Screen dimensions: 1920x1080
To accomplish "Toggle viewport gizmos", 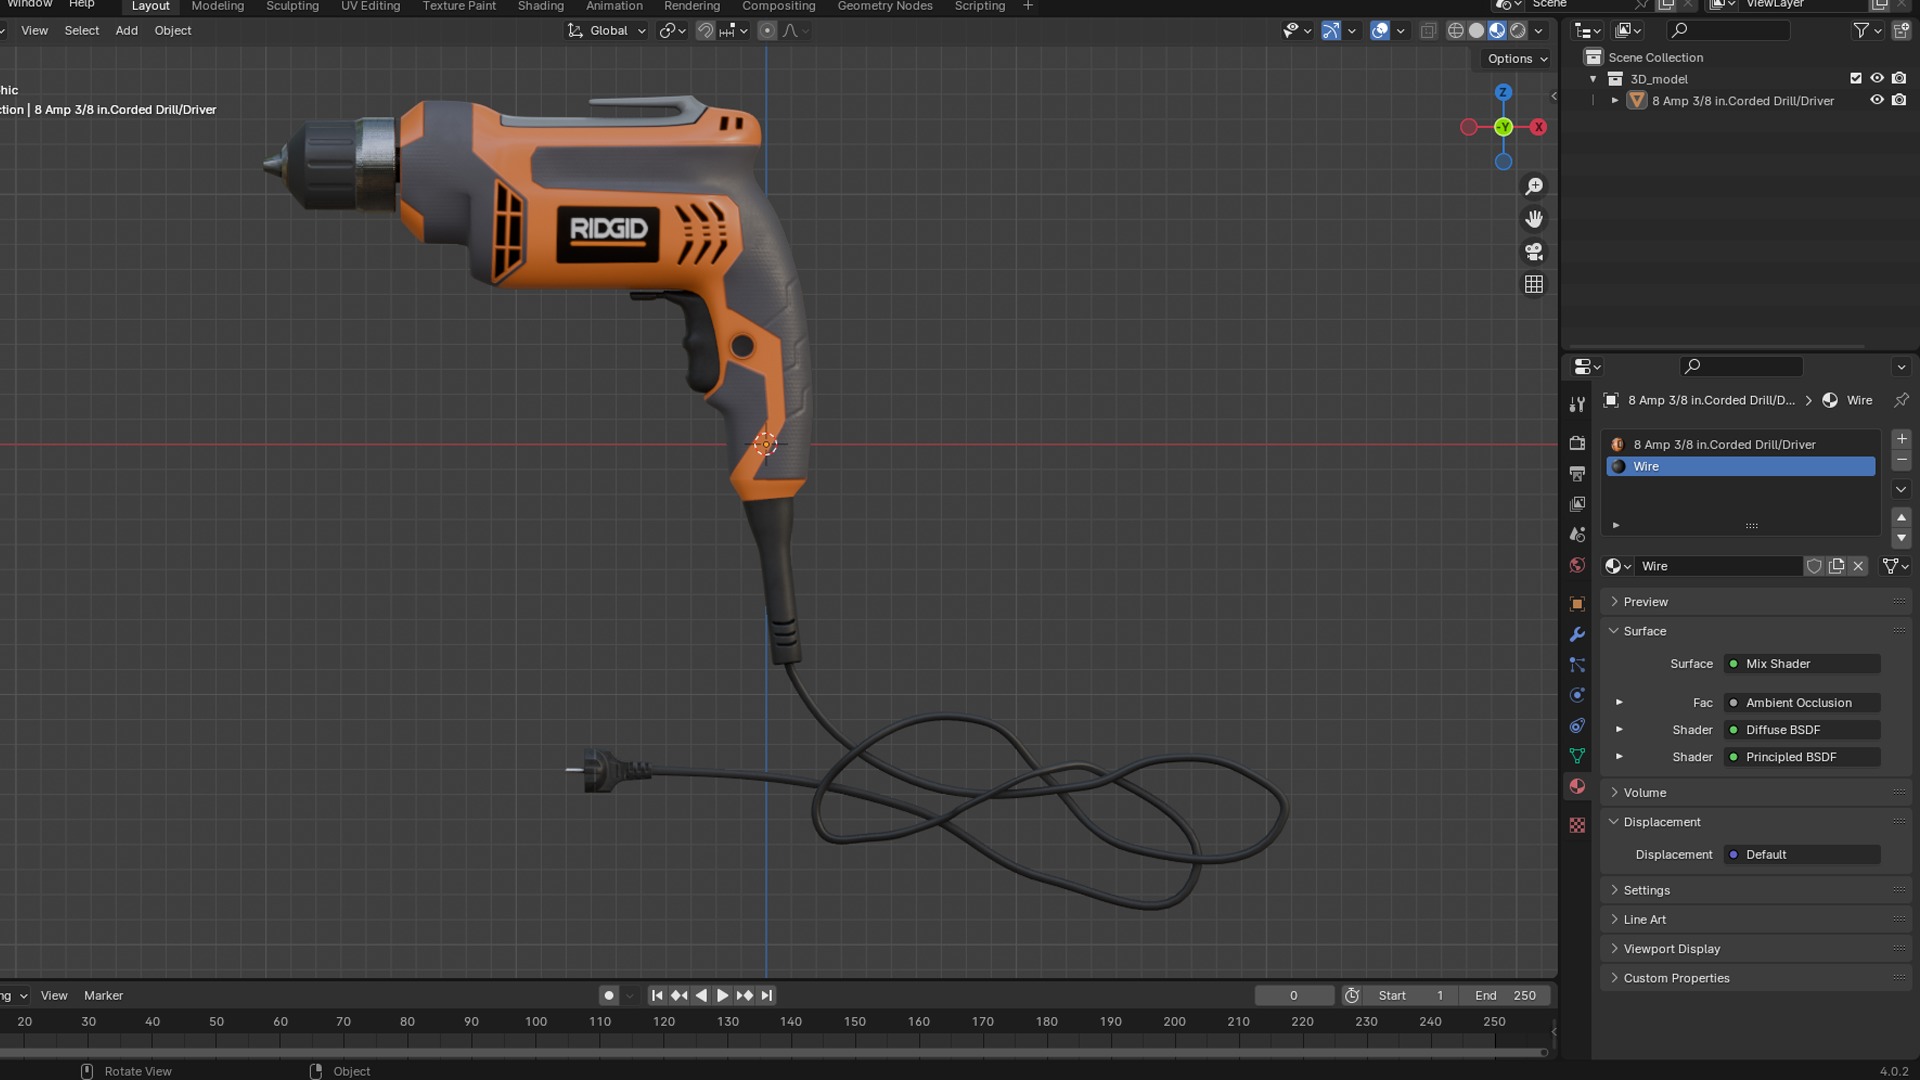I will click(1330, 31).
